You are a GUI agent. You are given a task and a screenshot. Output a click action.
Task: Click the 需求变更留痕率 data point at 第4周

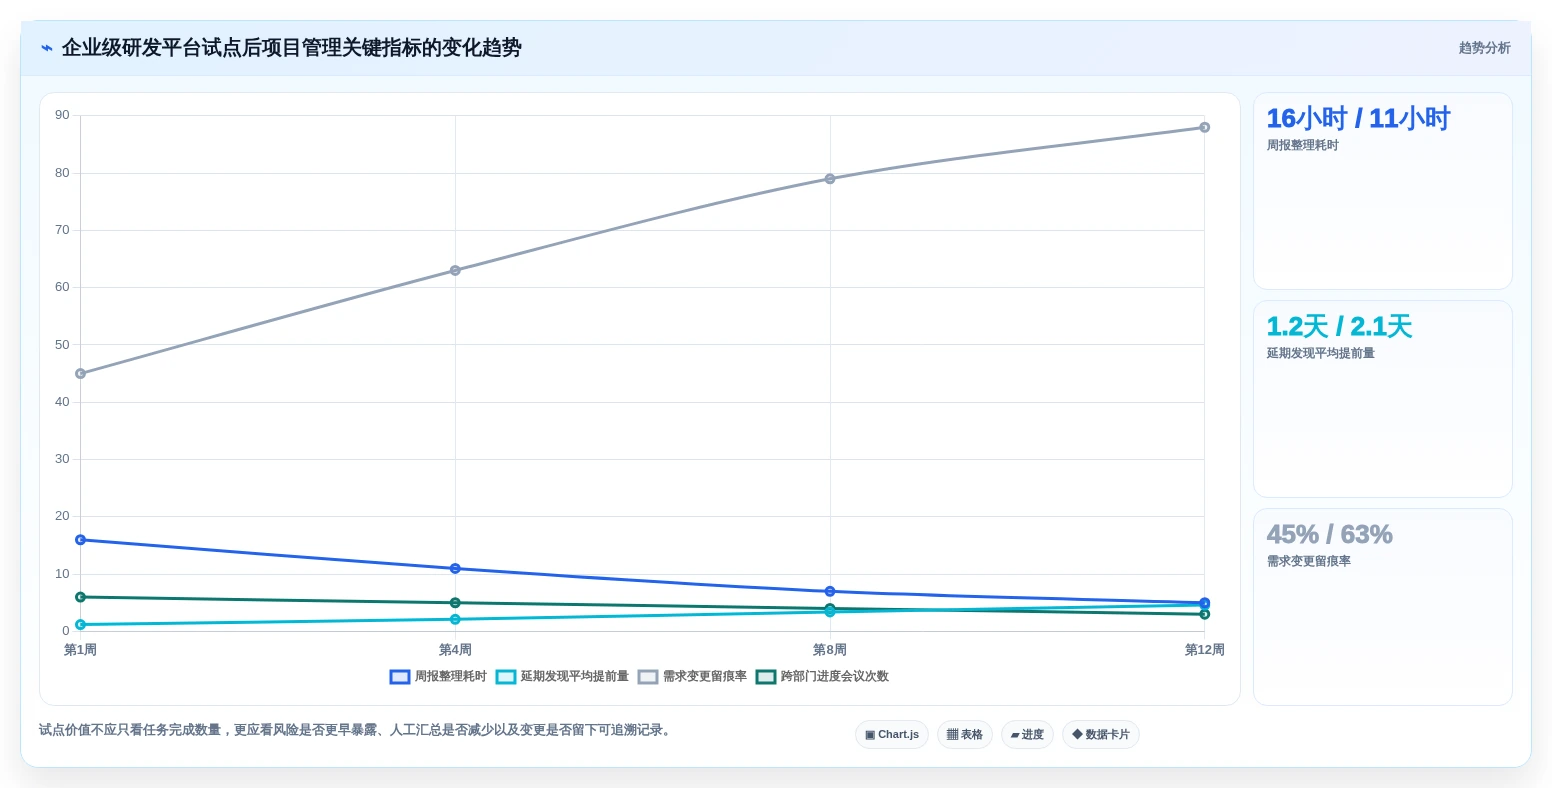point(455,270)
